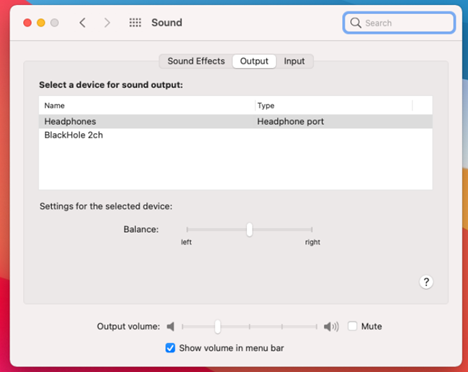The width and height of the screenshot is (468, 372).
Task: Click the Balance slider thumb
Action: pyautogui.click(x=249, y=230)
